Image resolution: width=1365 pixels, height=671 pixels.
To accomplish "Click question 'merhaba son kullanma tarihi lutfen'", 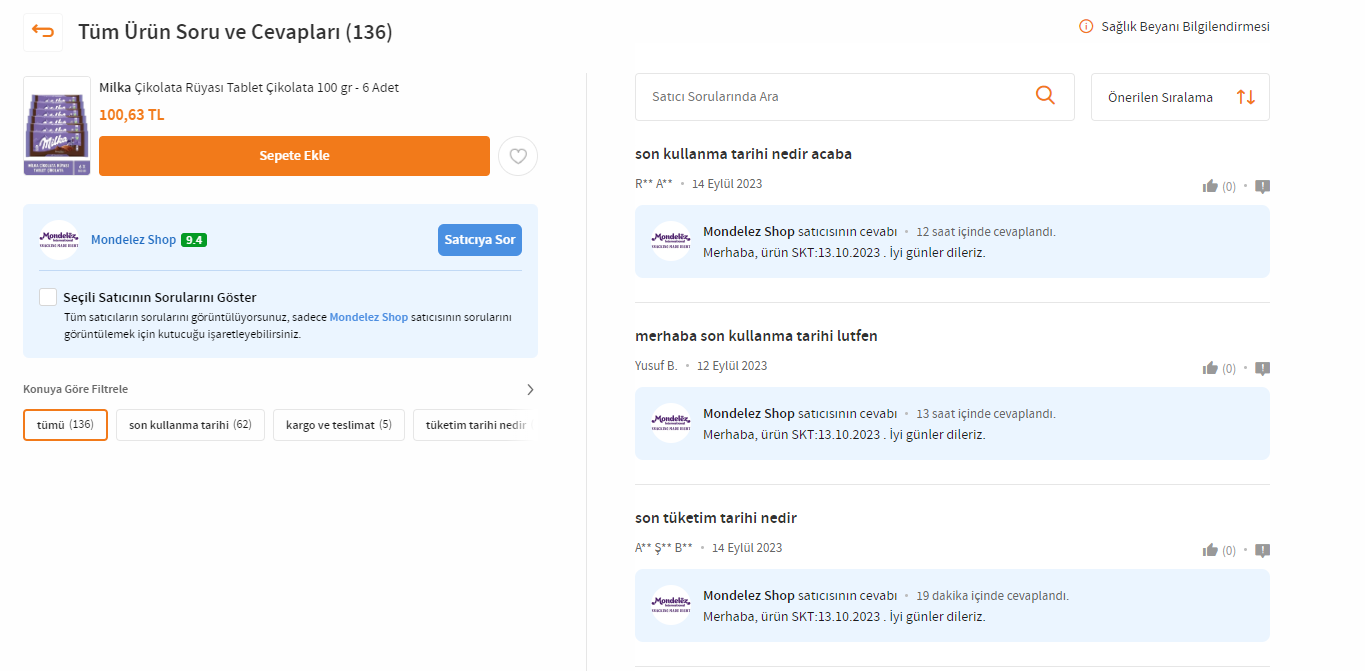I will tap(756, 336).
